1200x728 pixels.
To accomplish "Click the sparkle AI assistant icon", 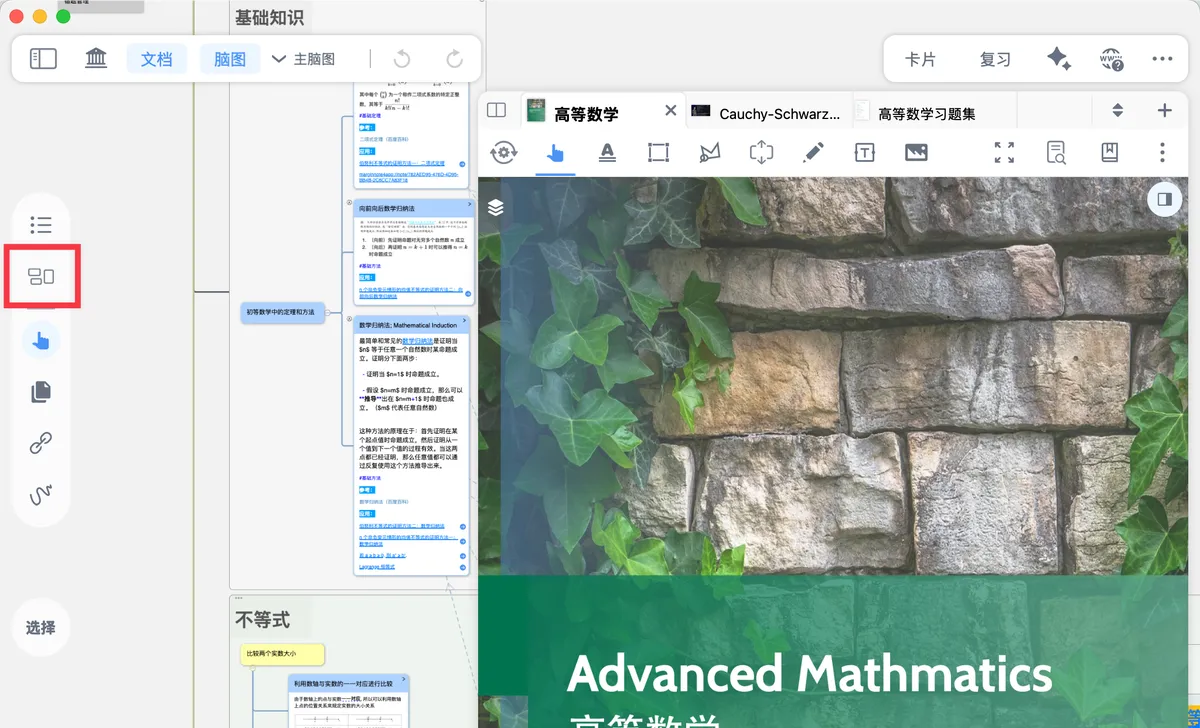I will coord(1058,59).
